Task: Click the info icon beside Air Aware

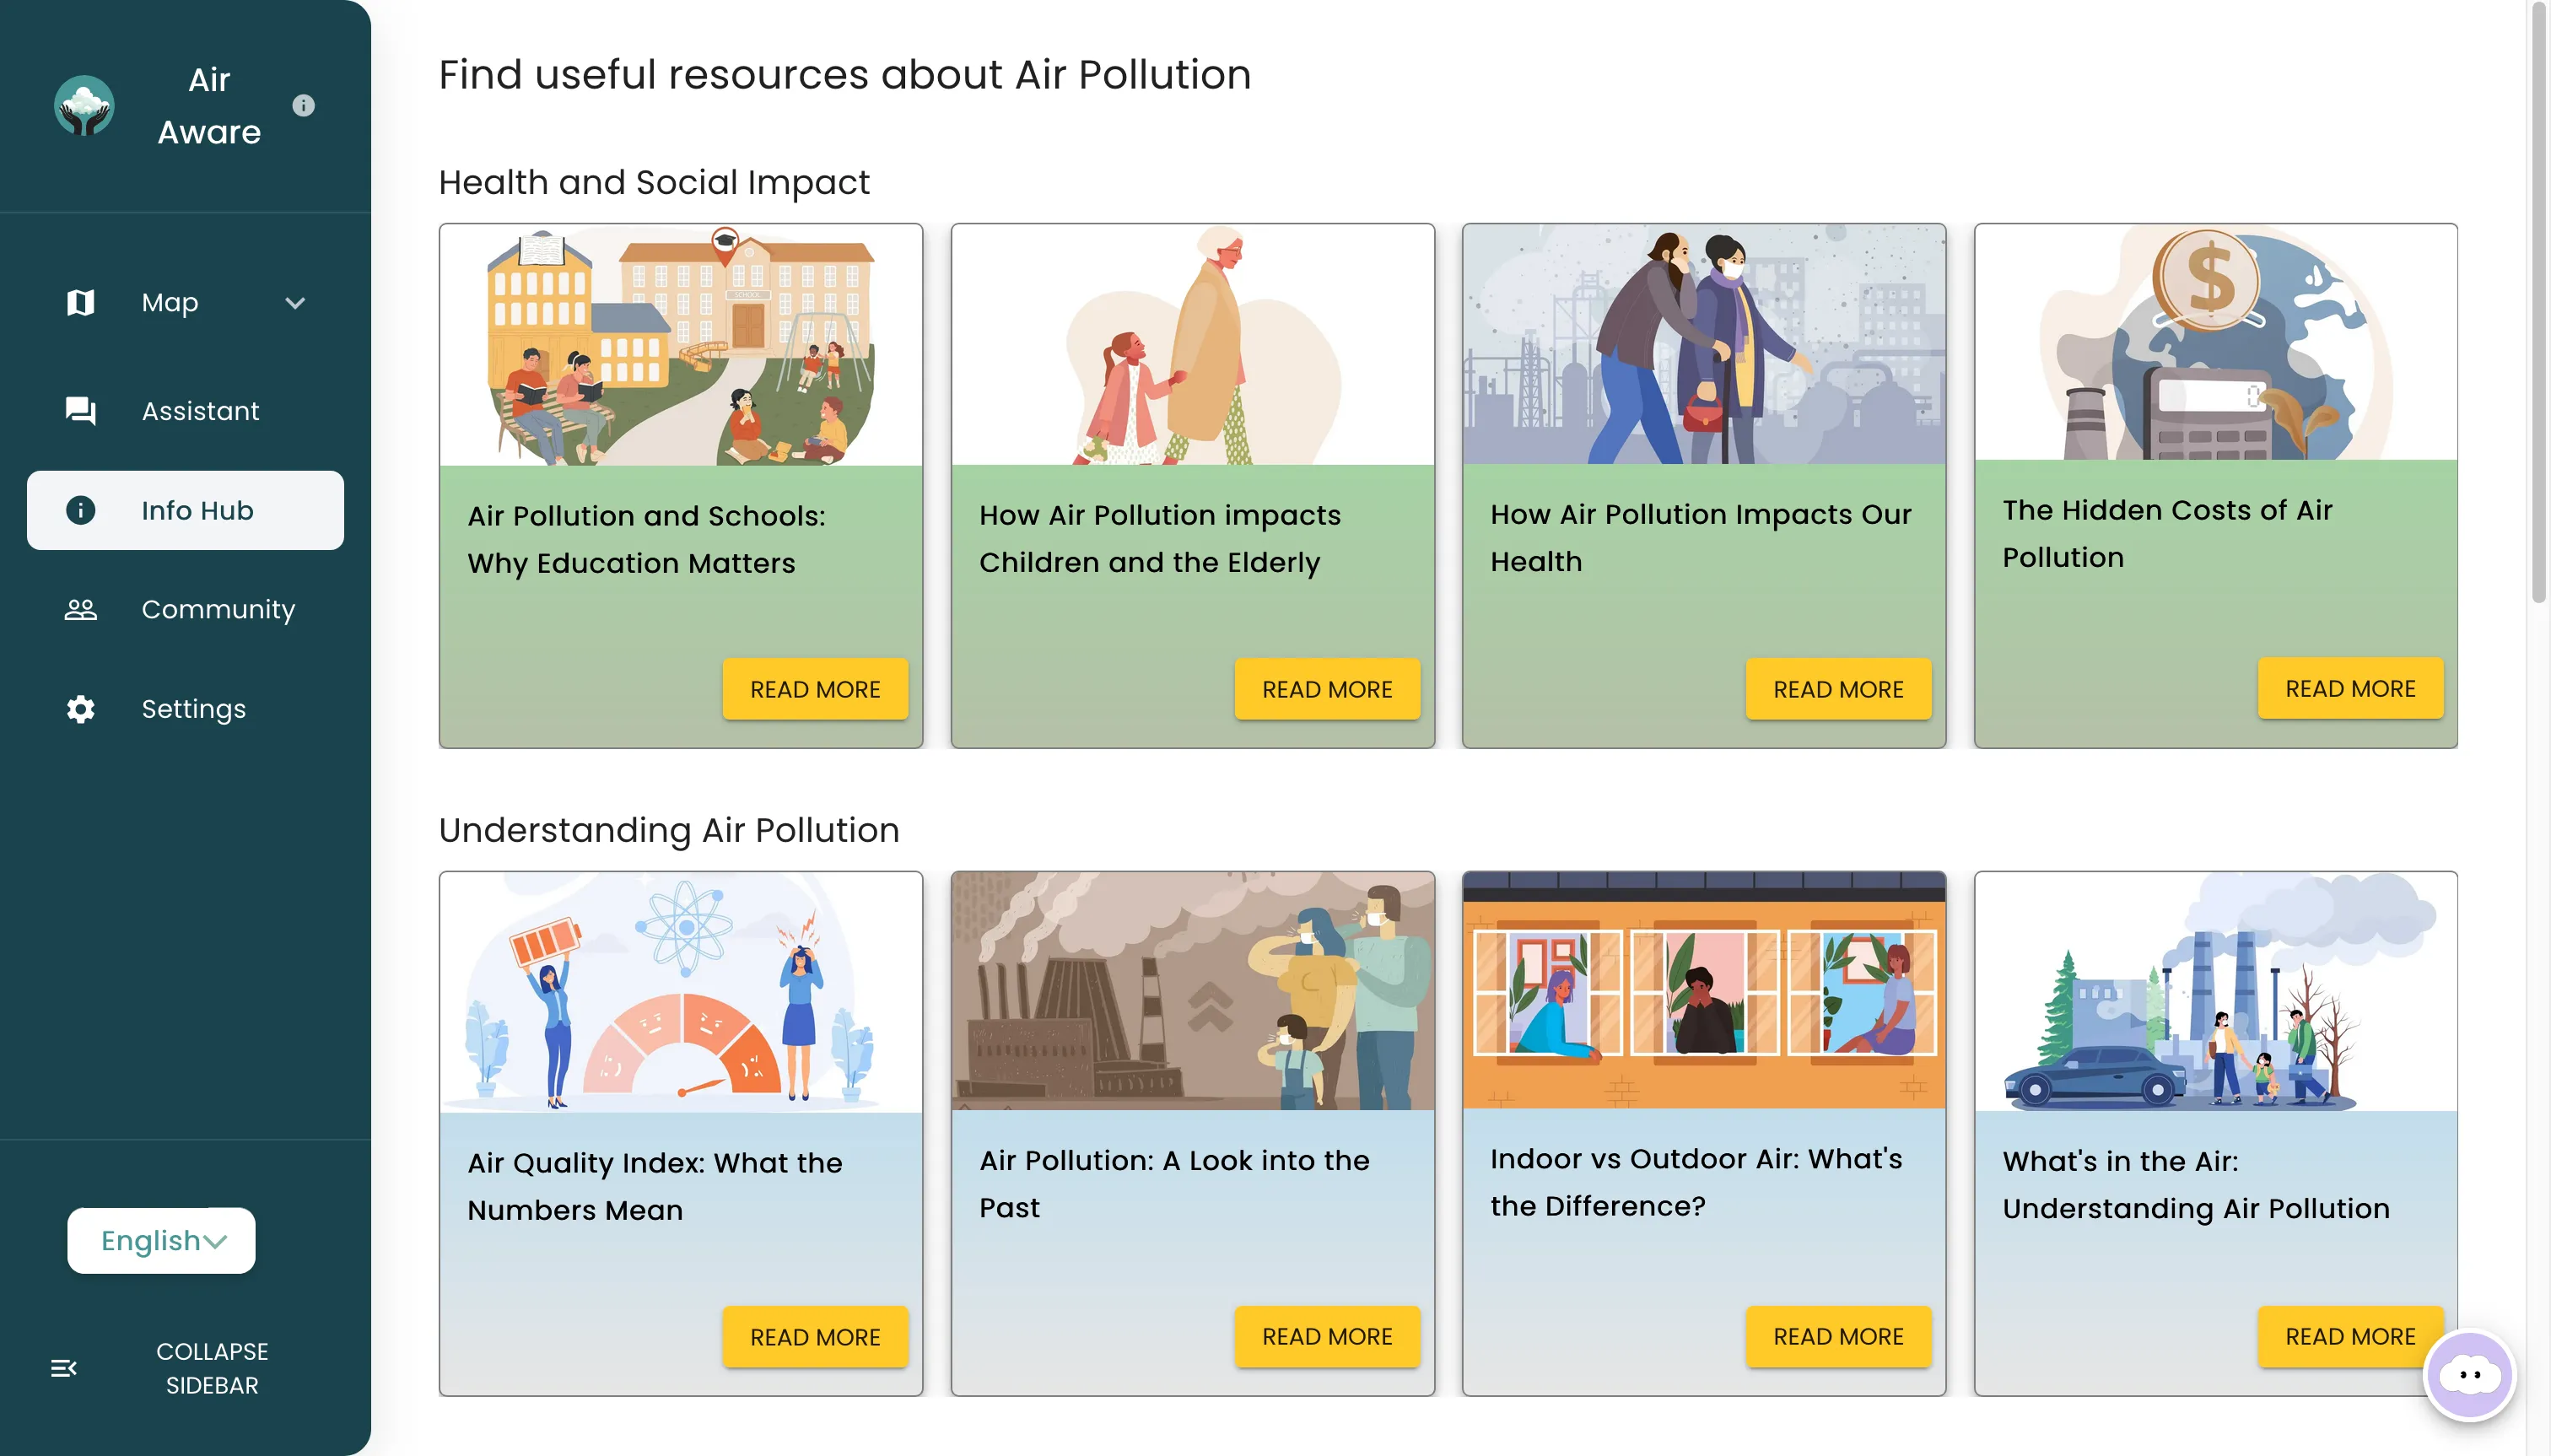Action: click(303, 106)
